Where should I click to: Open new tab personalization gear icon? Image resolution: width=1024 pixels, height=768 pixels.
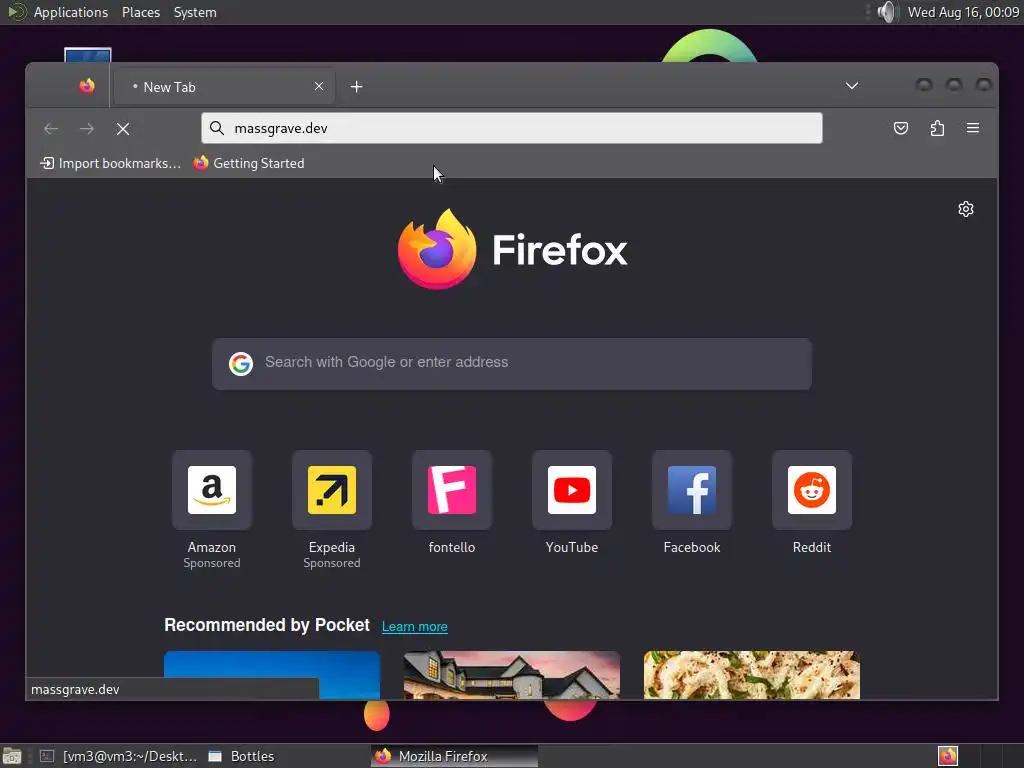[965, 209]
